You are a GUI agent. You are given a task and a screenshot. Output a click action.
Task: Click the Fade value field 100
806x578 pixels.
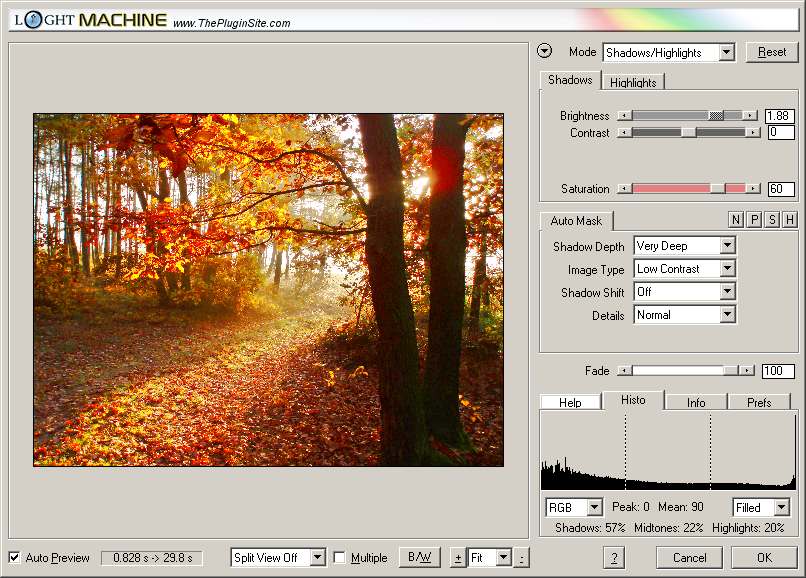tap(778, 371)
